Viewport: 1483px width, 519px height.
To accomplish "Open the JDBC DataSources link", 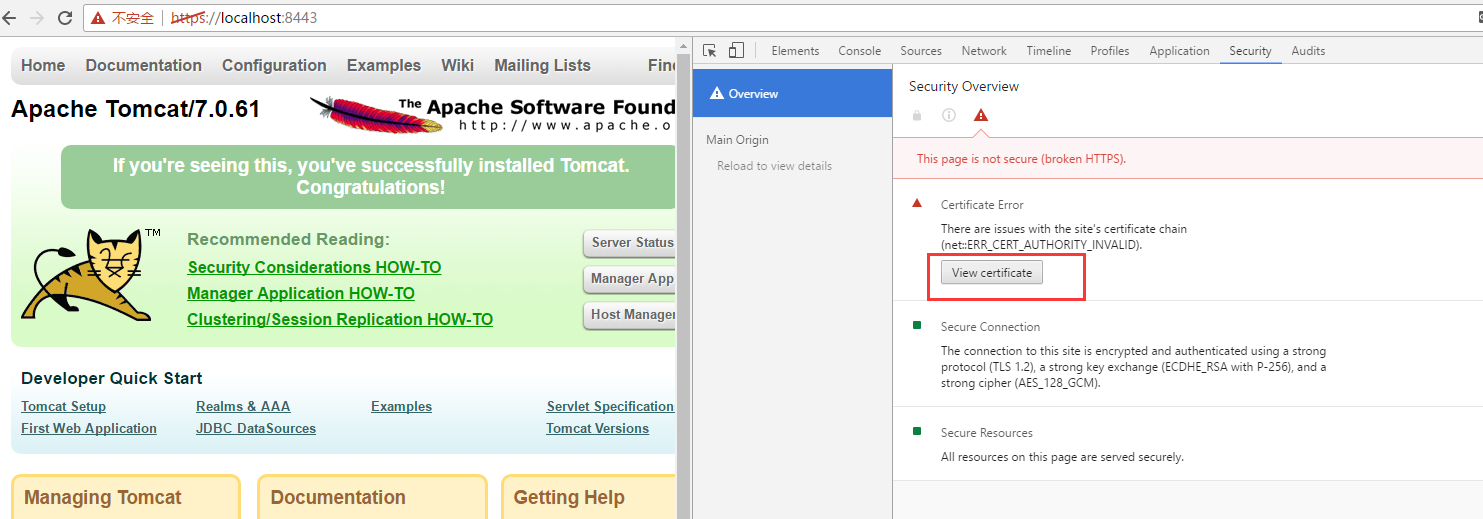I will coord(256,428).
